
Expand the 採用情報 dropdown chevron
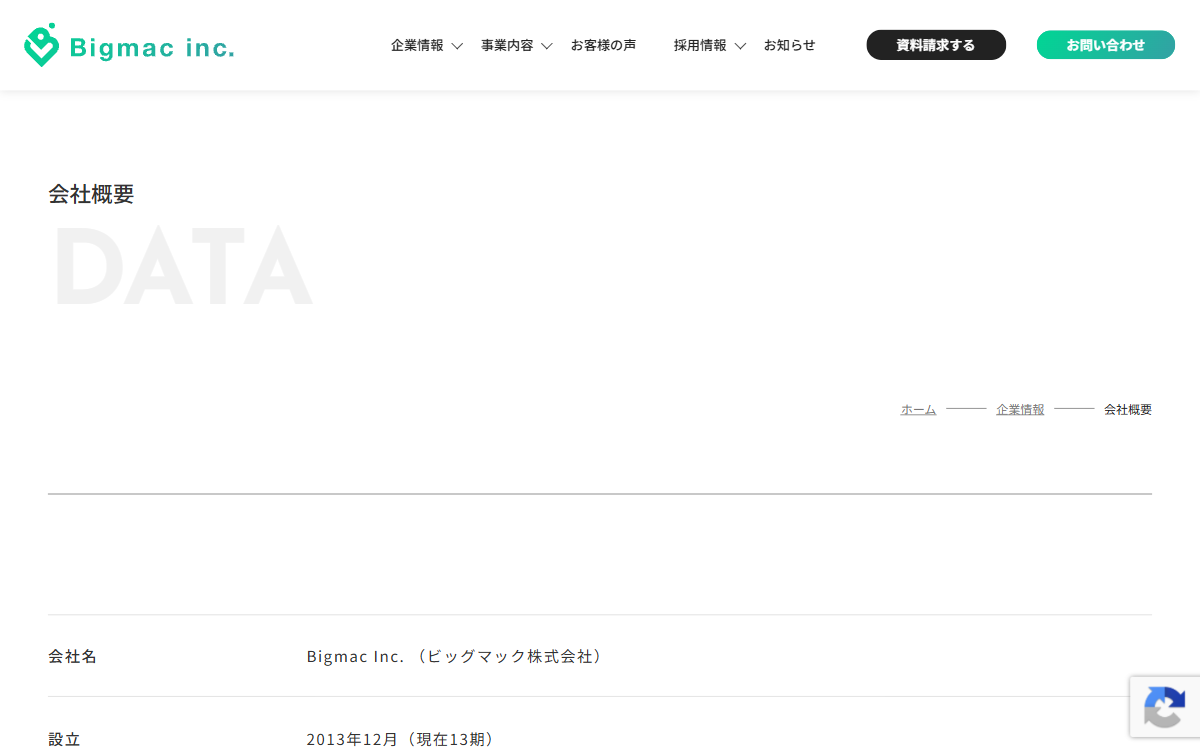coord(740,46)
